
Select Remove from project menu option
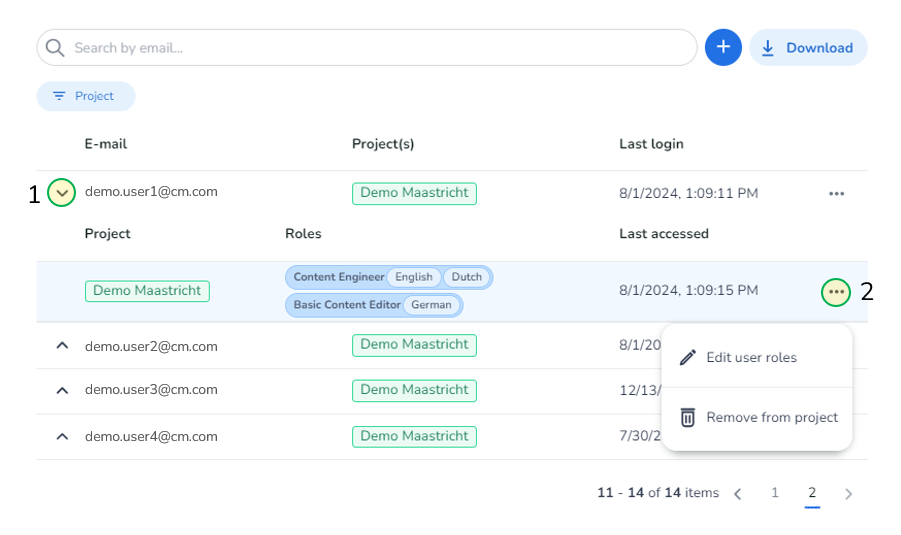click(771, 418)
